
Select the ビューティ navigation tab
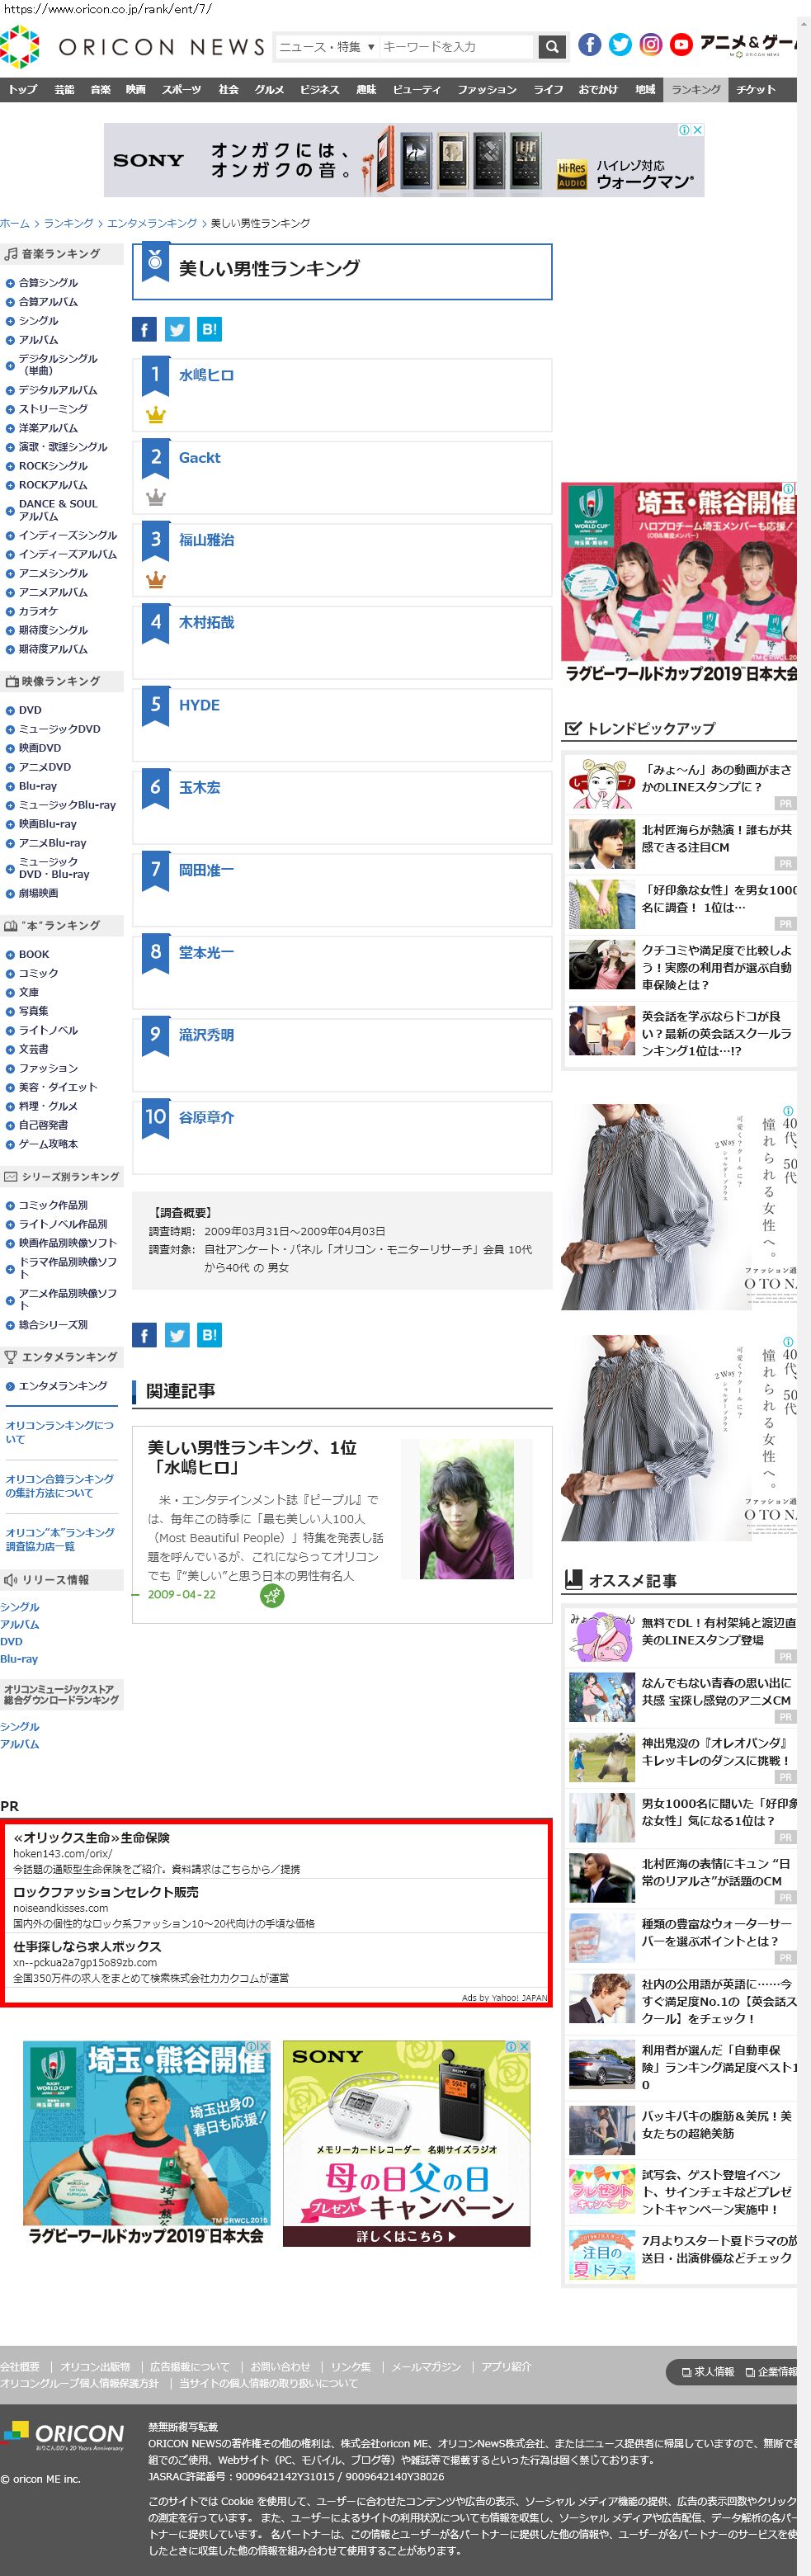tap(417, 89)
